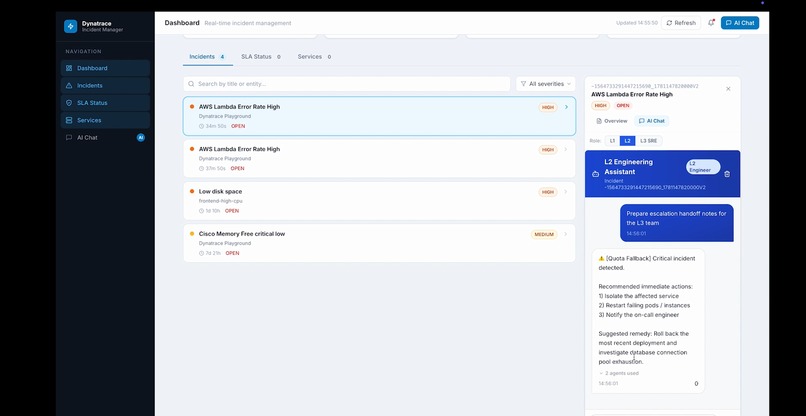Open notifications bell in header
Screen dimensions: 806x416
click(711, 23)
